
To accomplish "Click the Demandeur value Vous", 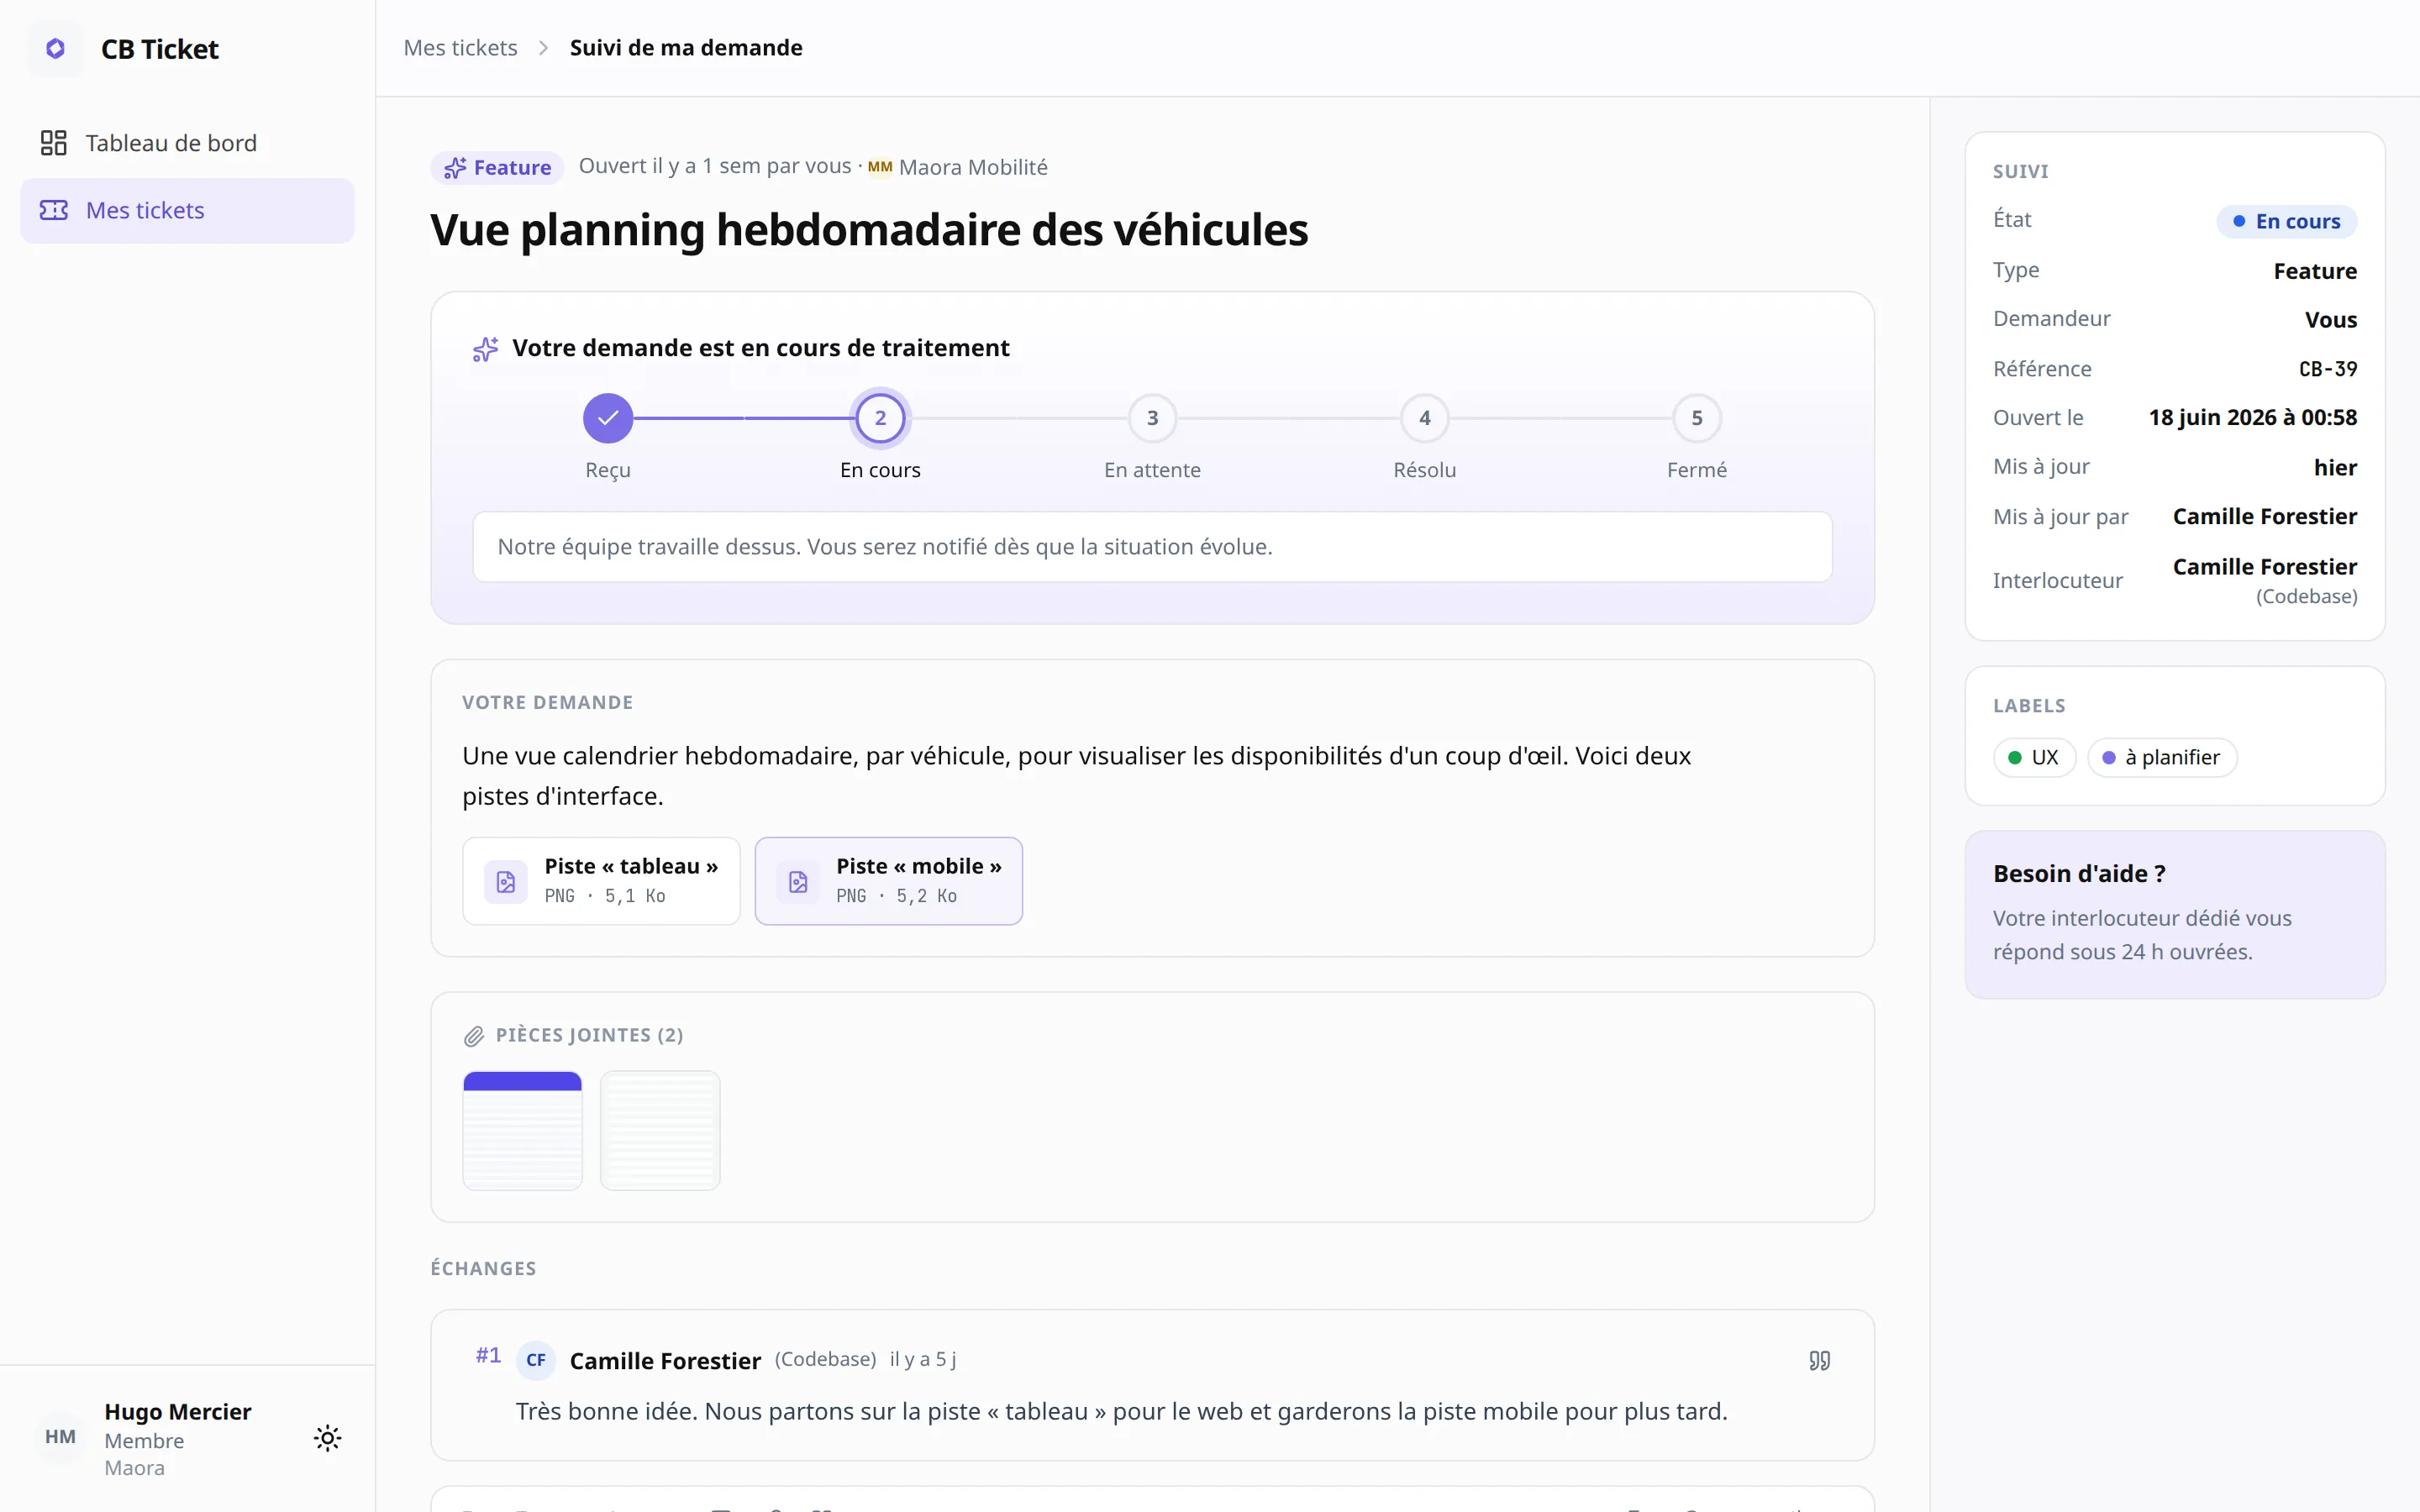I will [2331, 320].
